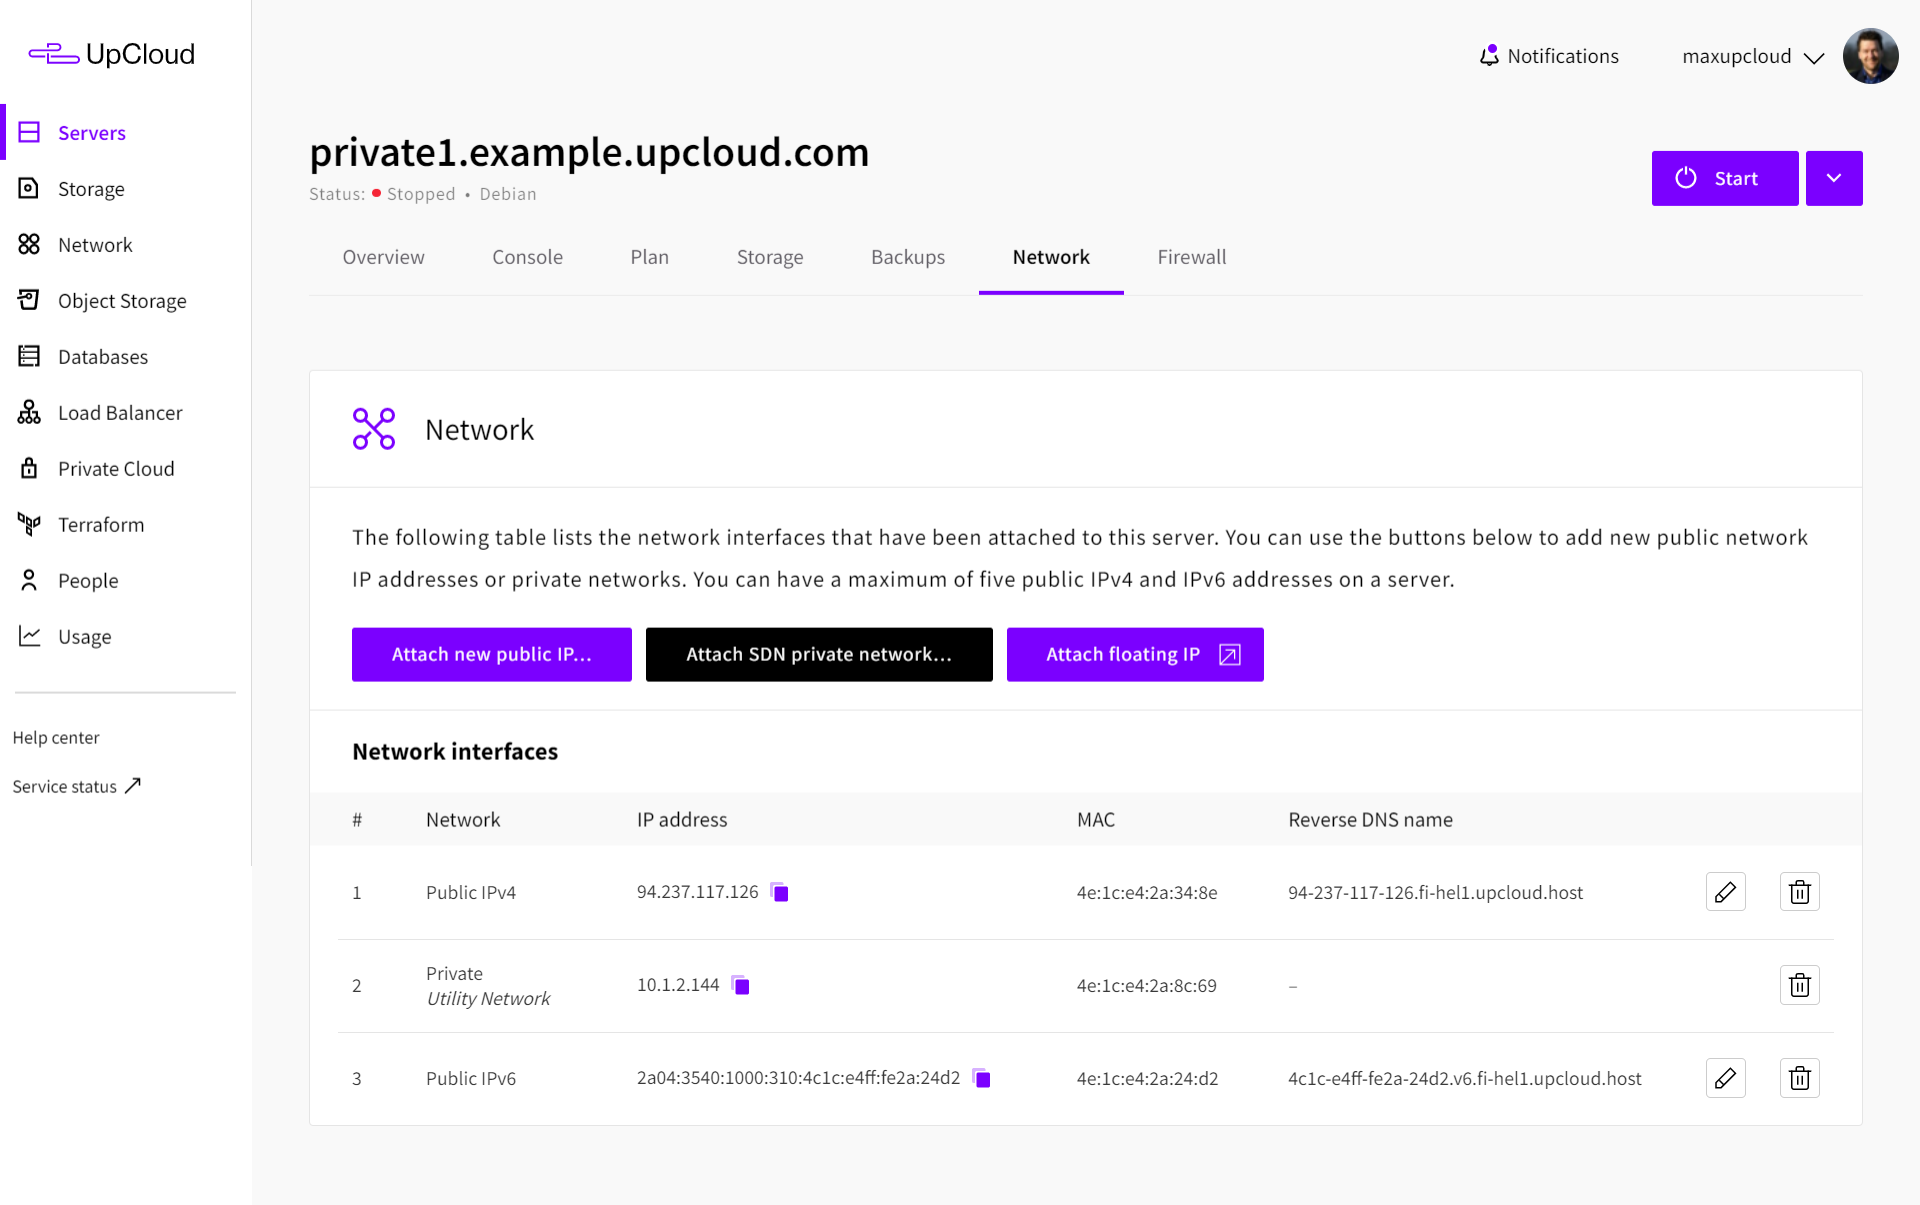The width and height of the screenshot is (1920, 1205).
Task: Switch to the Console tab
Action: (527, 257)
